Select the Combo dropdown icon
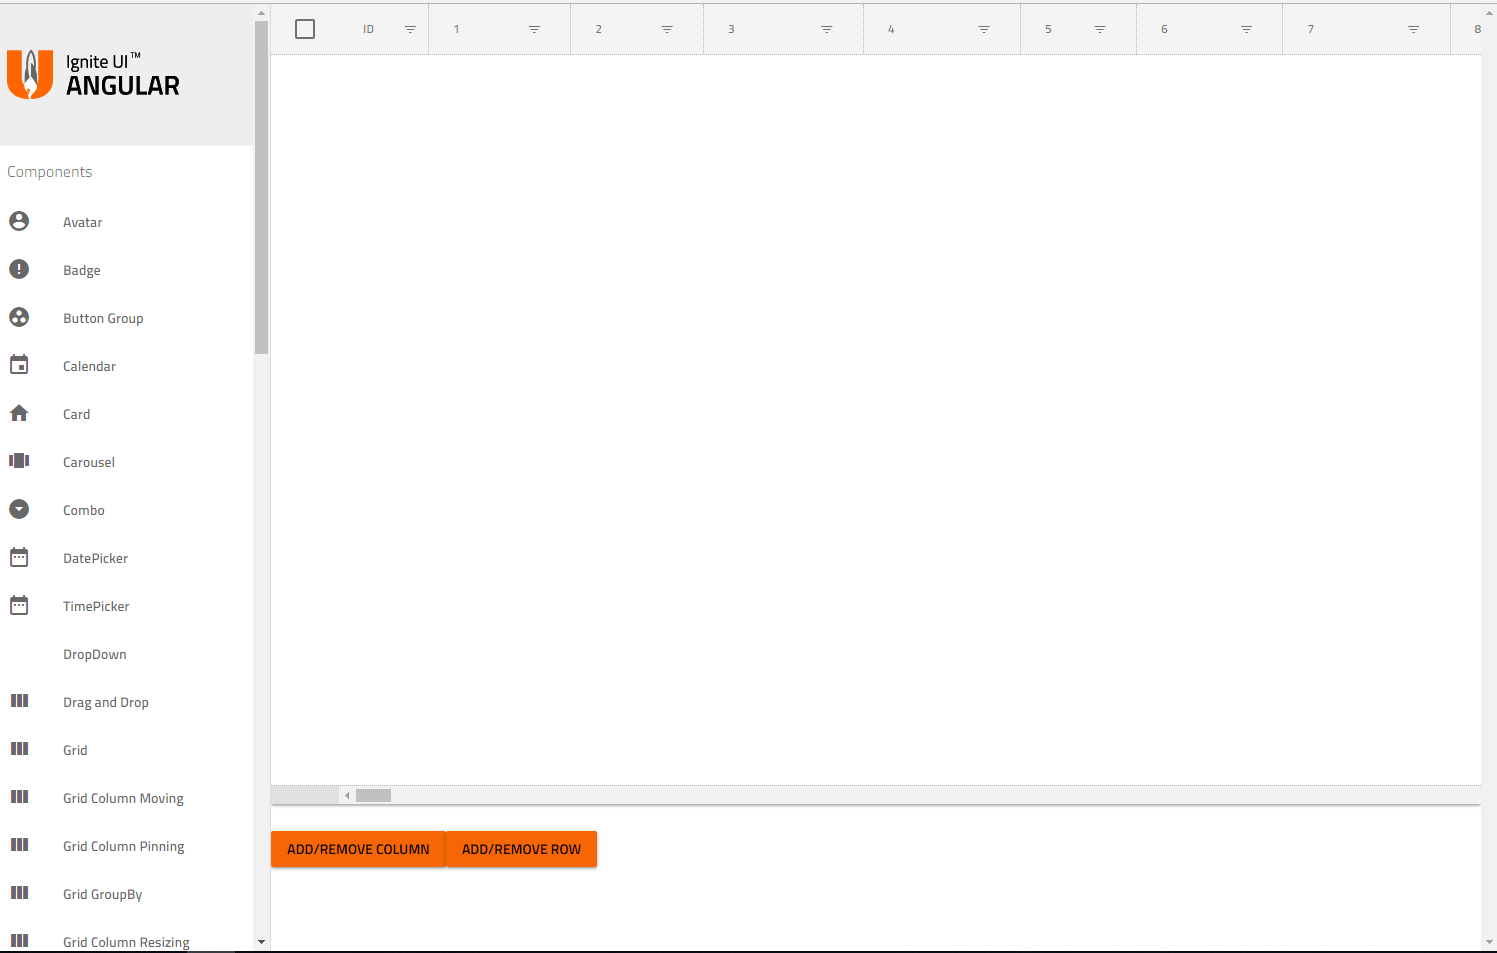Screen dimensions: 1497x953 [19, 509]
